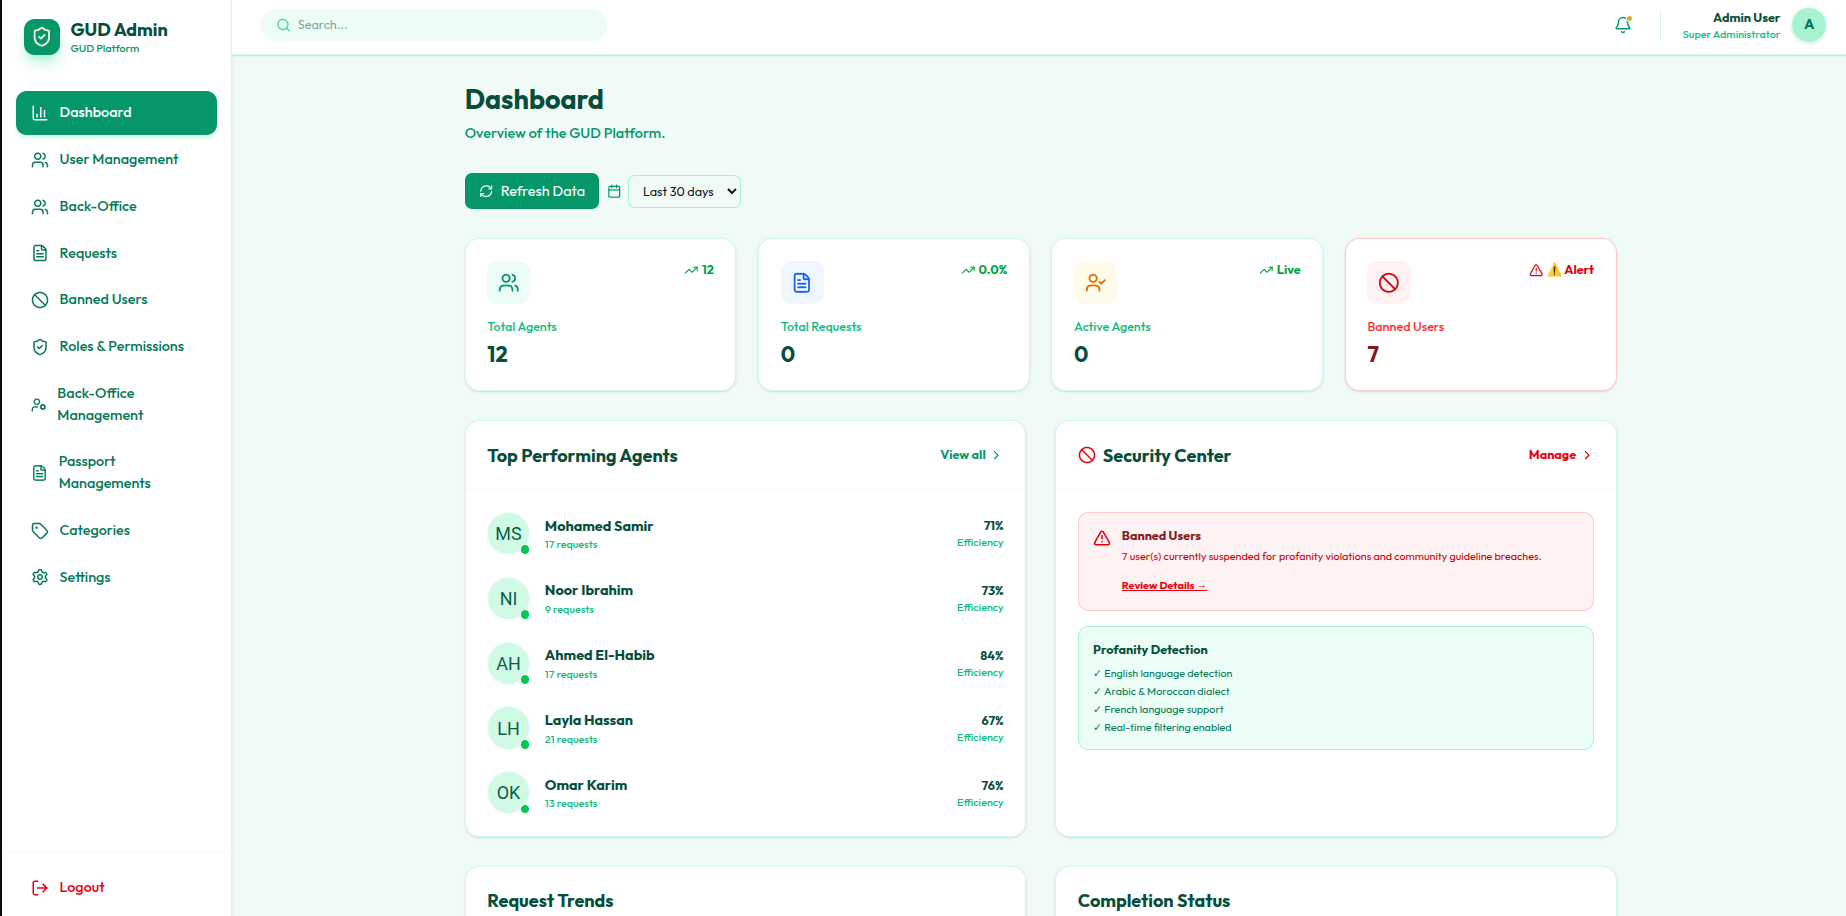1846x916 pixels.
Task: Click the Banned Users prohibited icon in card
Action: tap(1389, 283)
